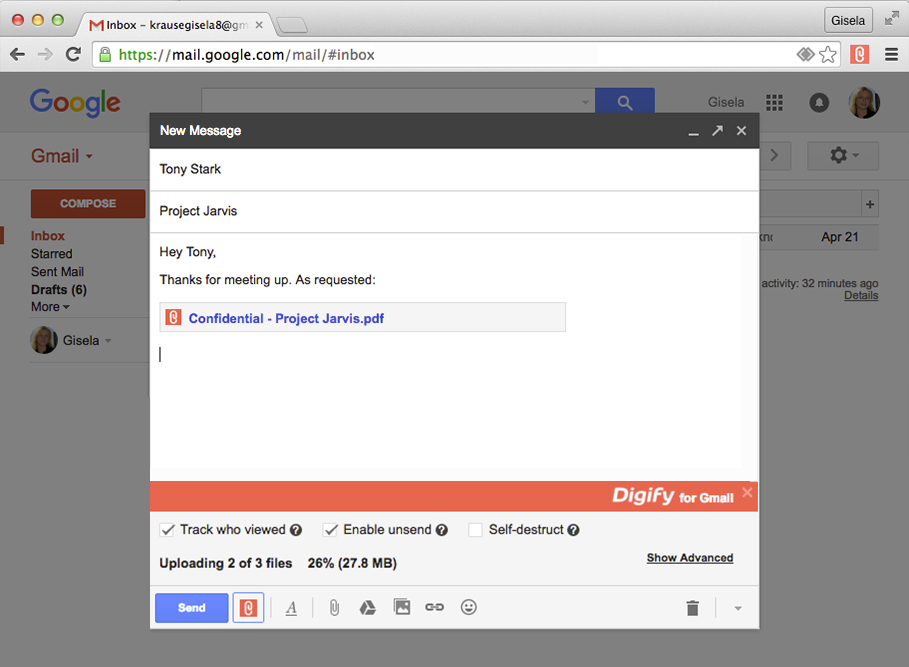Click the Self-destruct help icon
This screenshot has height=667, width=909.
pyautogui.click(x=573, y=530)
